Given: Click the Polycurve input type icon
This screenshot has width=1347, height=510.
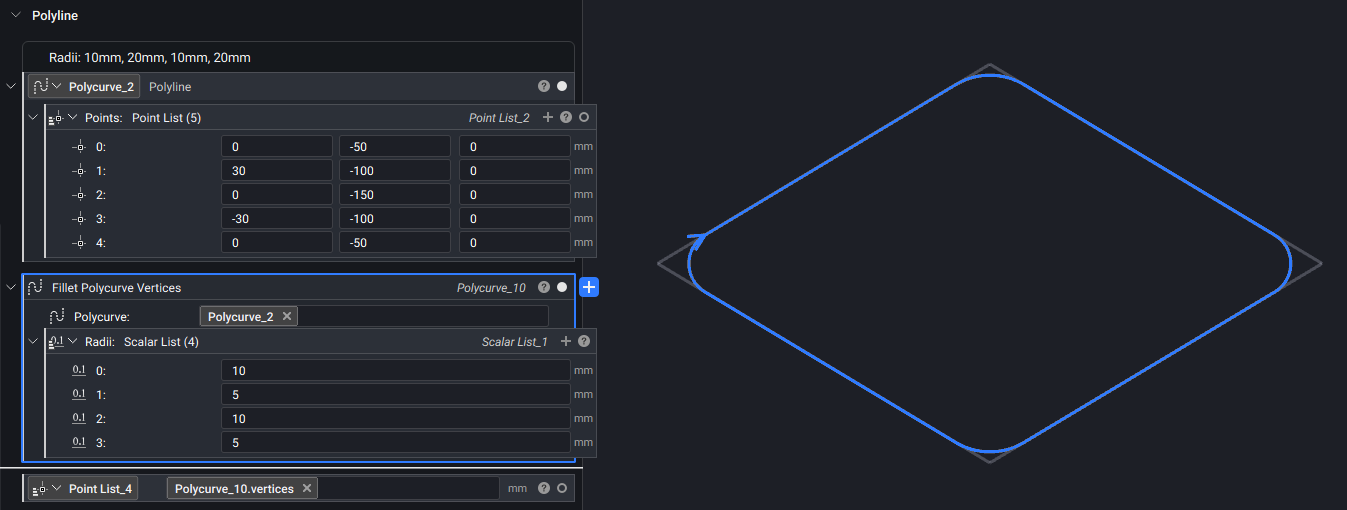Looking at the screenshot, I should pos(57,317).
